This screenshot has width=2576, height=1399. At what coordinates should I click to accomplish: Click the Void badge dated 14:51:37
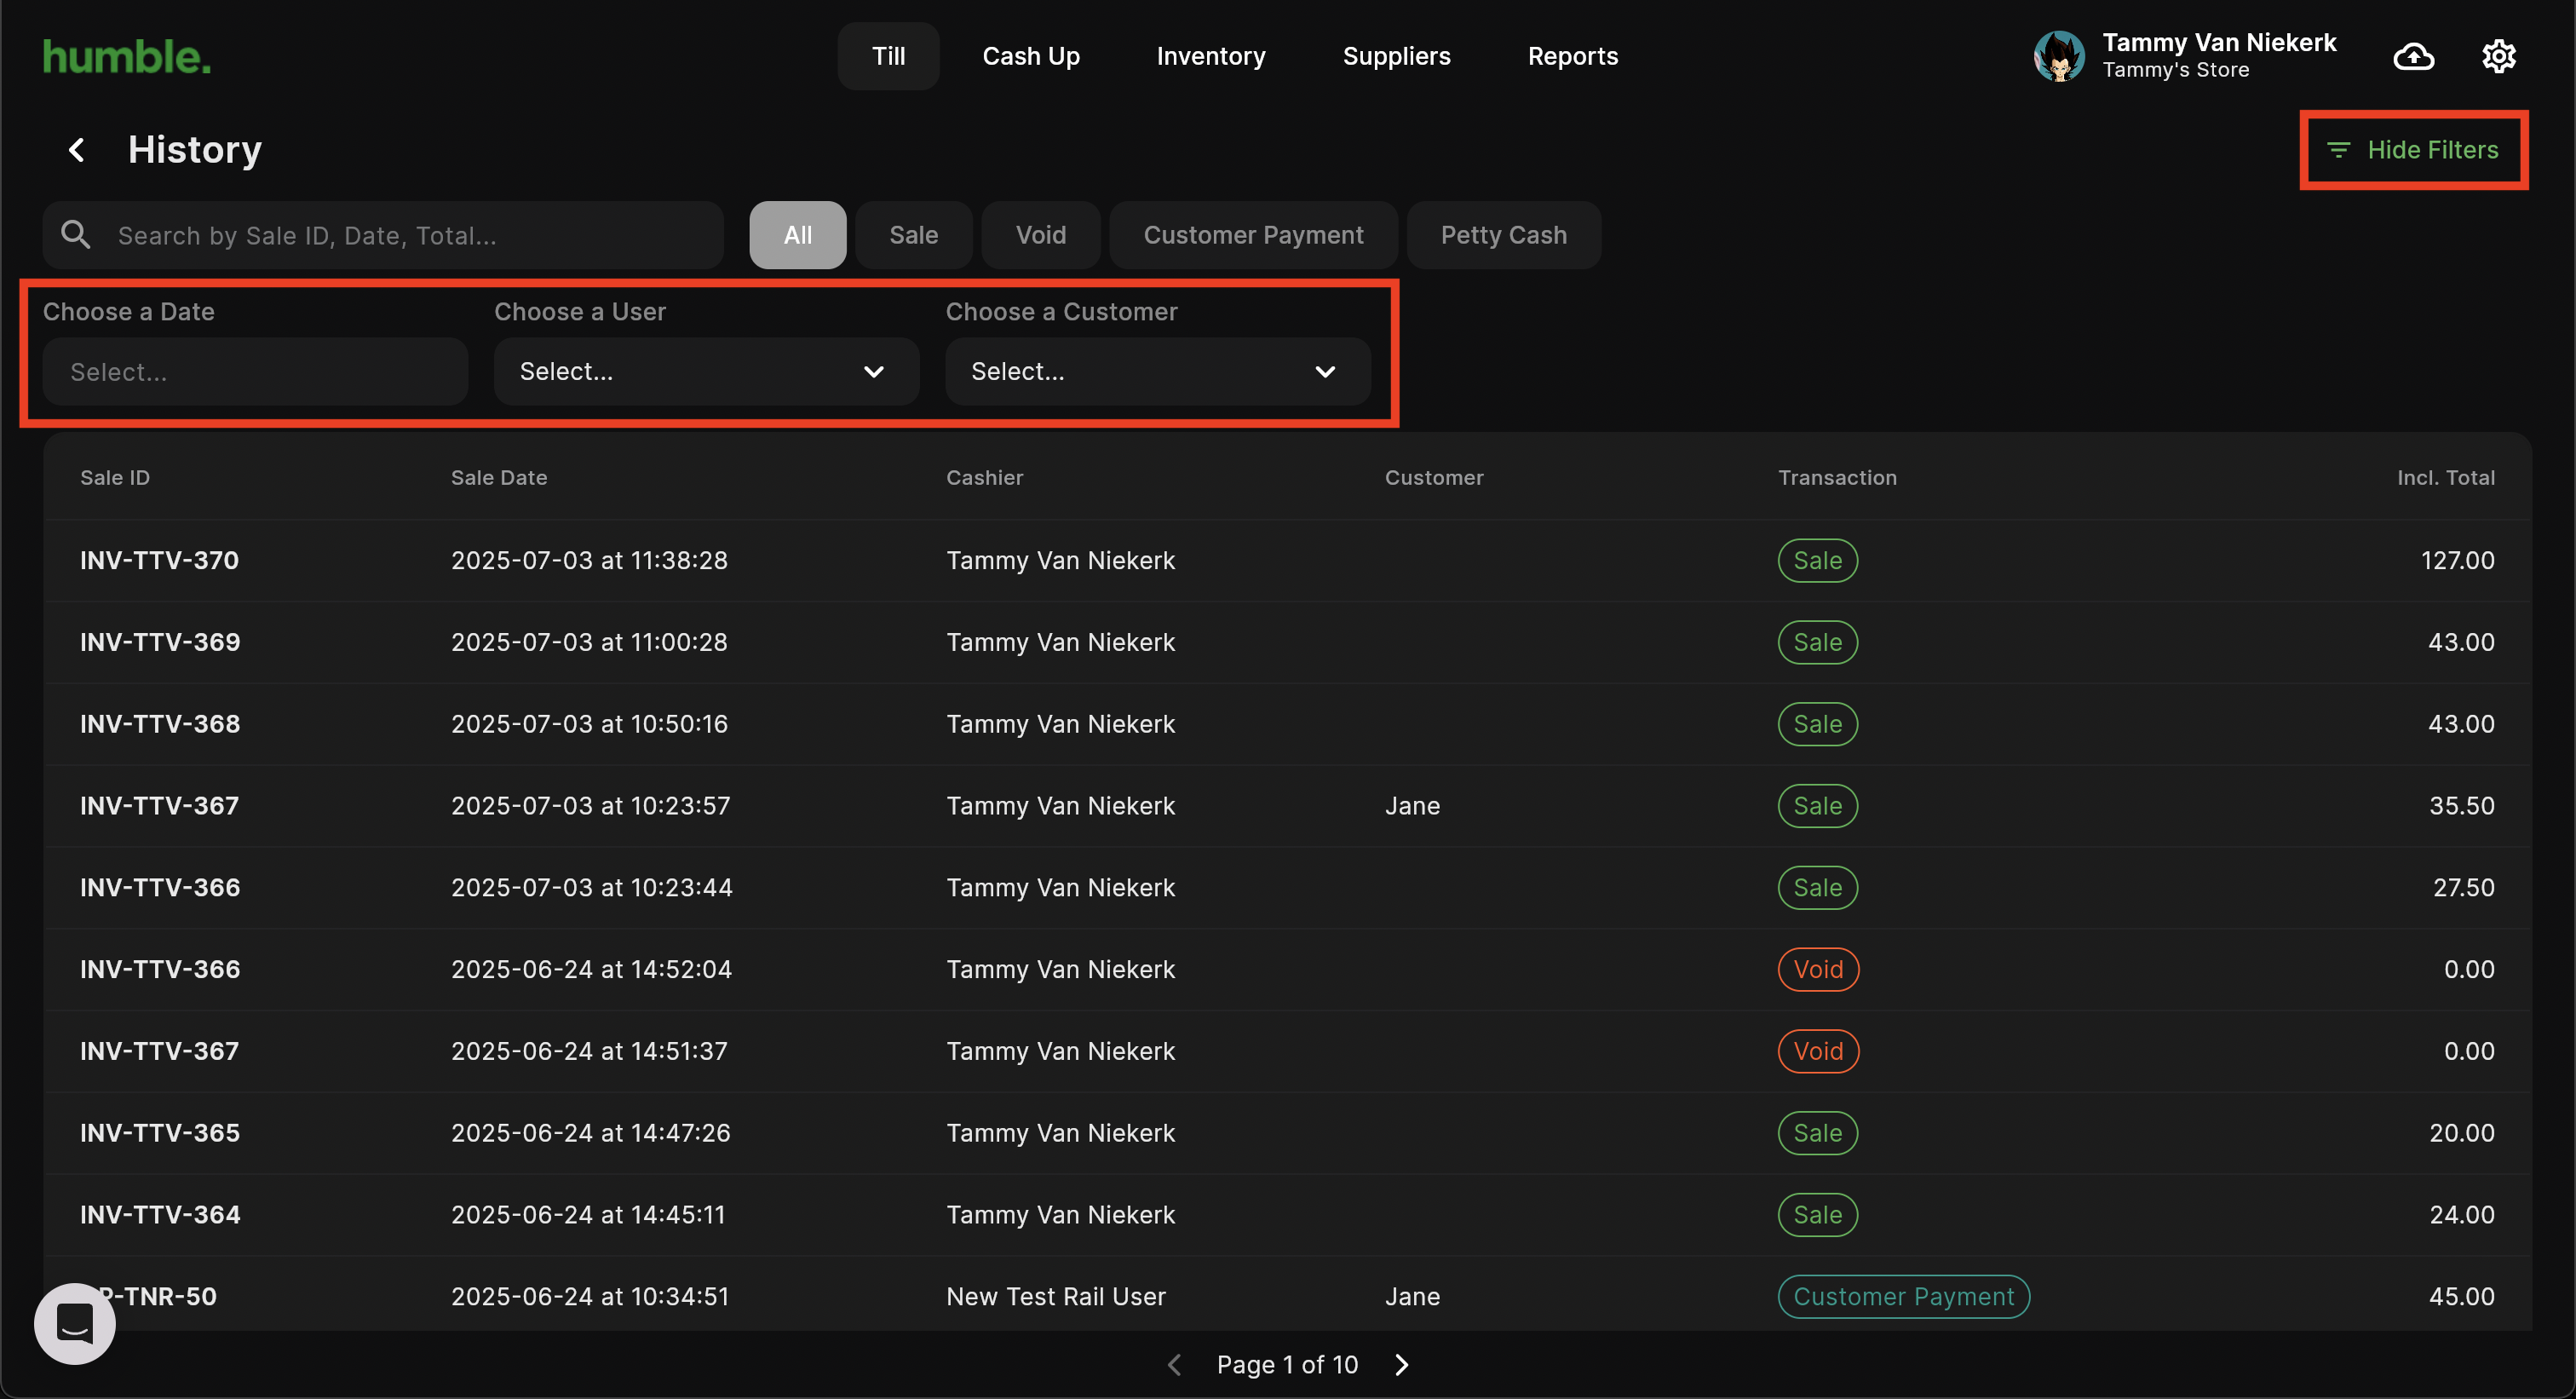(x=1818, y=1051)
